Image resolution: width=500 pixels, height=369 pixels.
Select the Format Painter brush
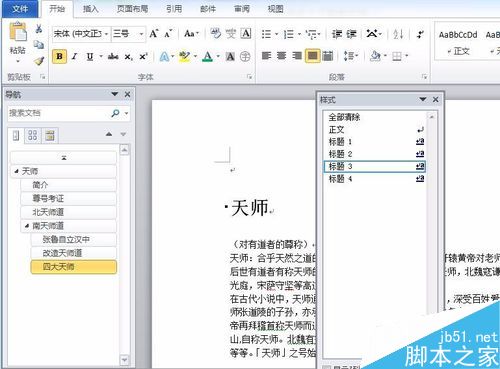[x=39, y=60]
